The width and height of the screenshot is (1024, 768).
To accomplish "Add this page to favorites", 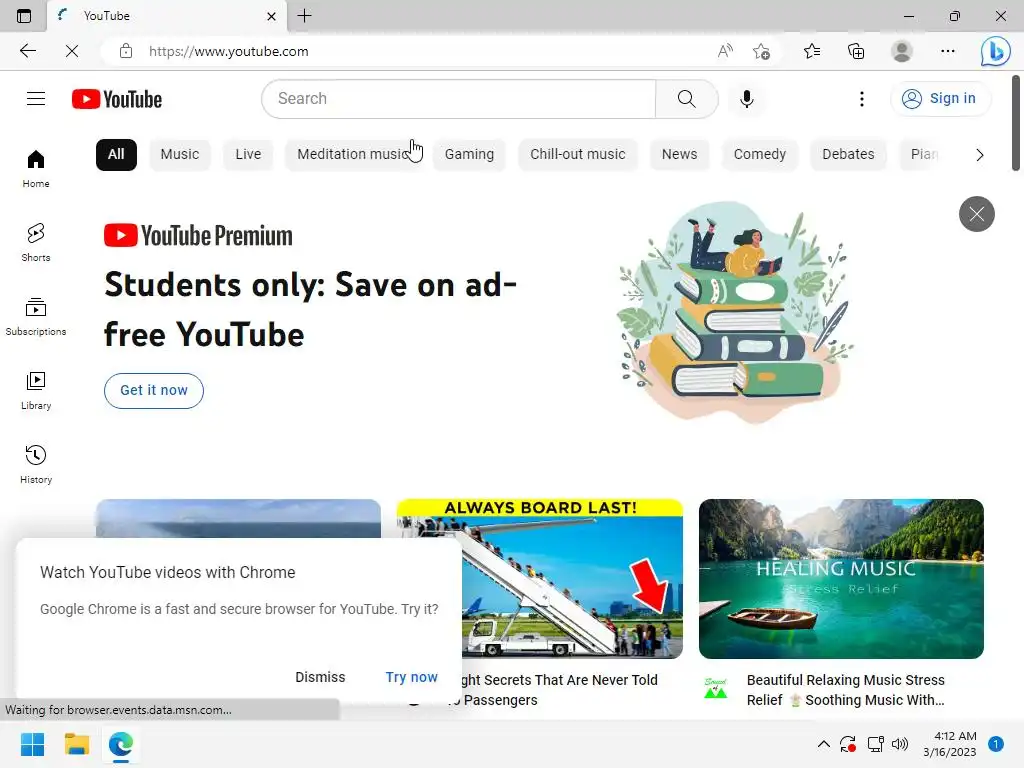I will [x=761, y=51].
